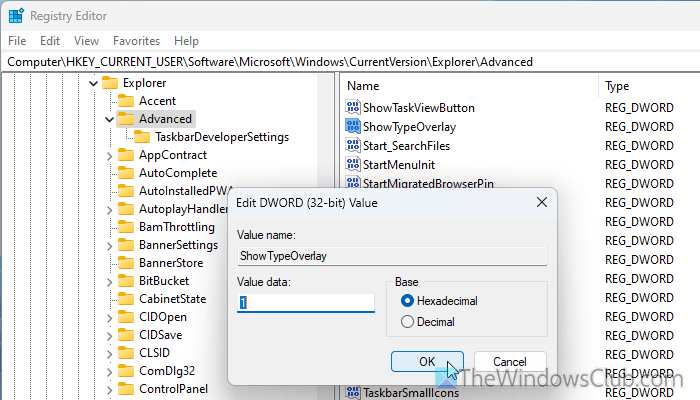Close the Edit DWORD dialog with X

click(x=542, y=203)
